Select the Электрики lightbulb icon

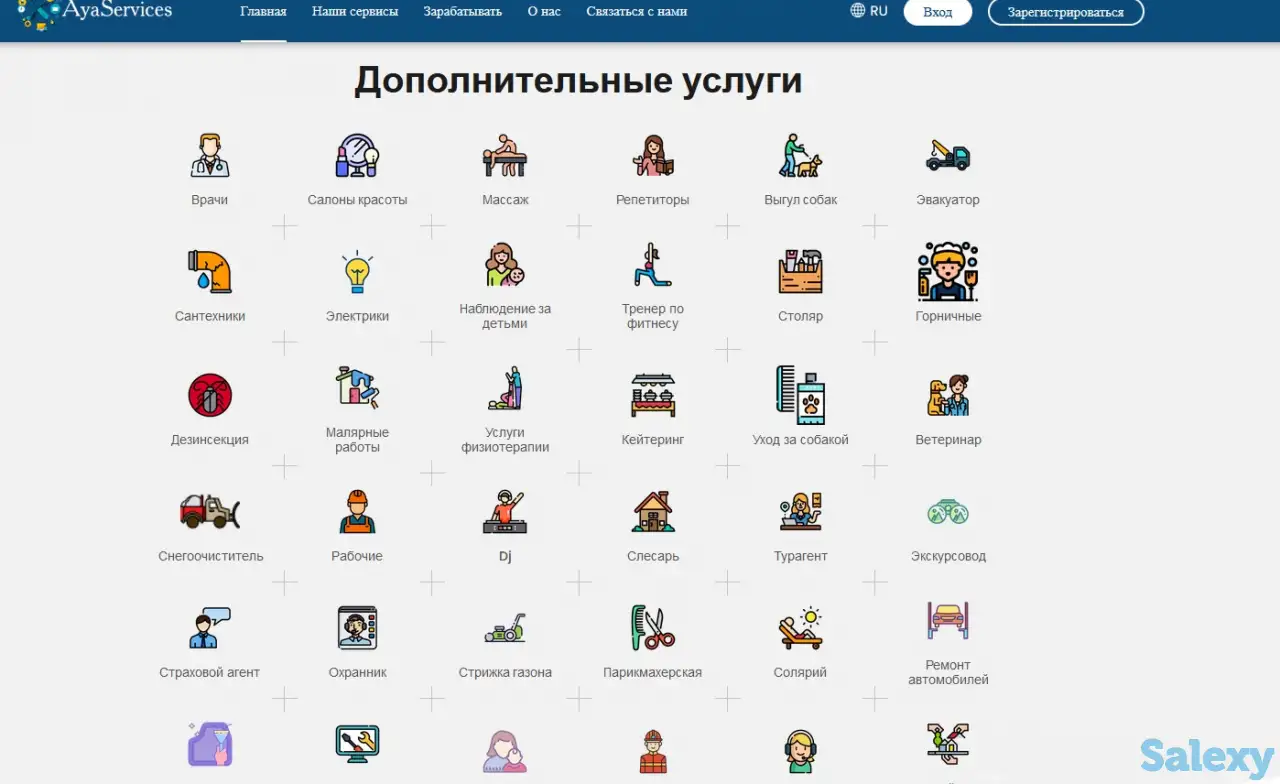pos(357,270)
